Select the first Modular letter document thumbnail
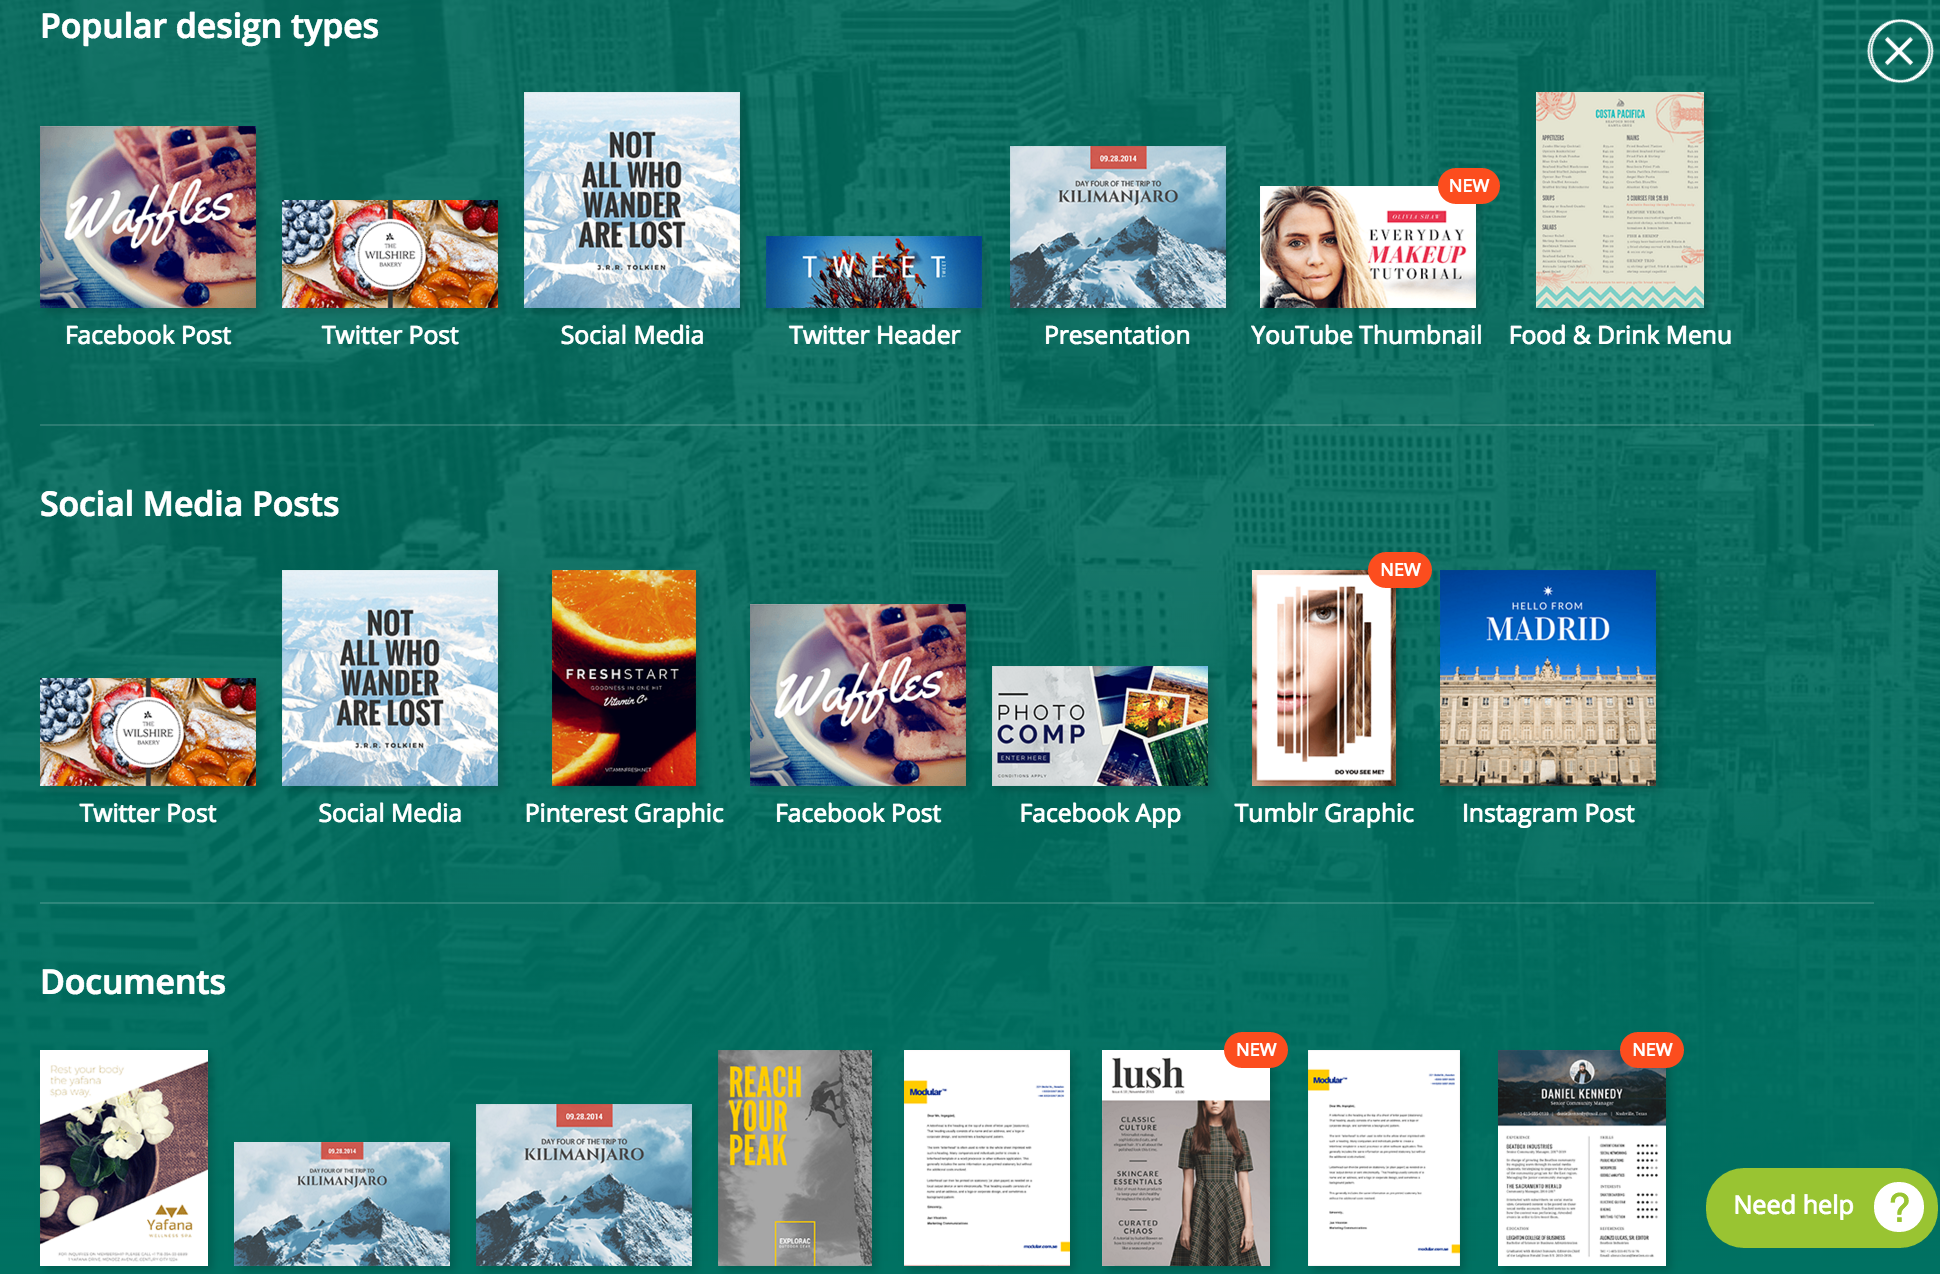The image size is (1940, 1274). click(987, 1158)
